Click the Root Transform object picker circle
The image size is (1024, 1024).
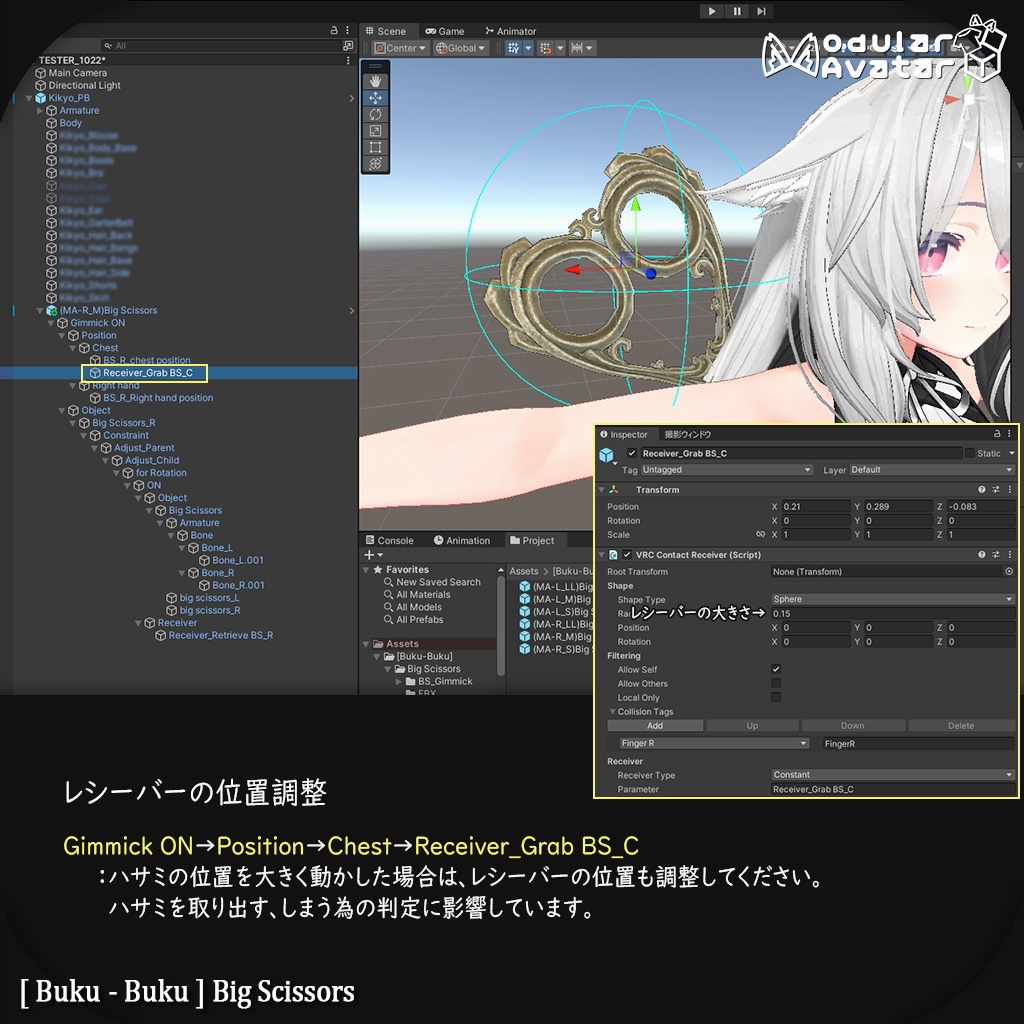click(1009, 571)
